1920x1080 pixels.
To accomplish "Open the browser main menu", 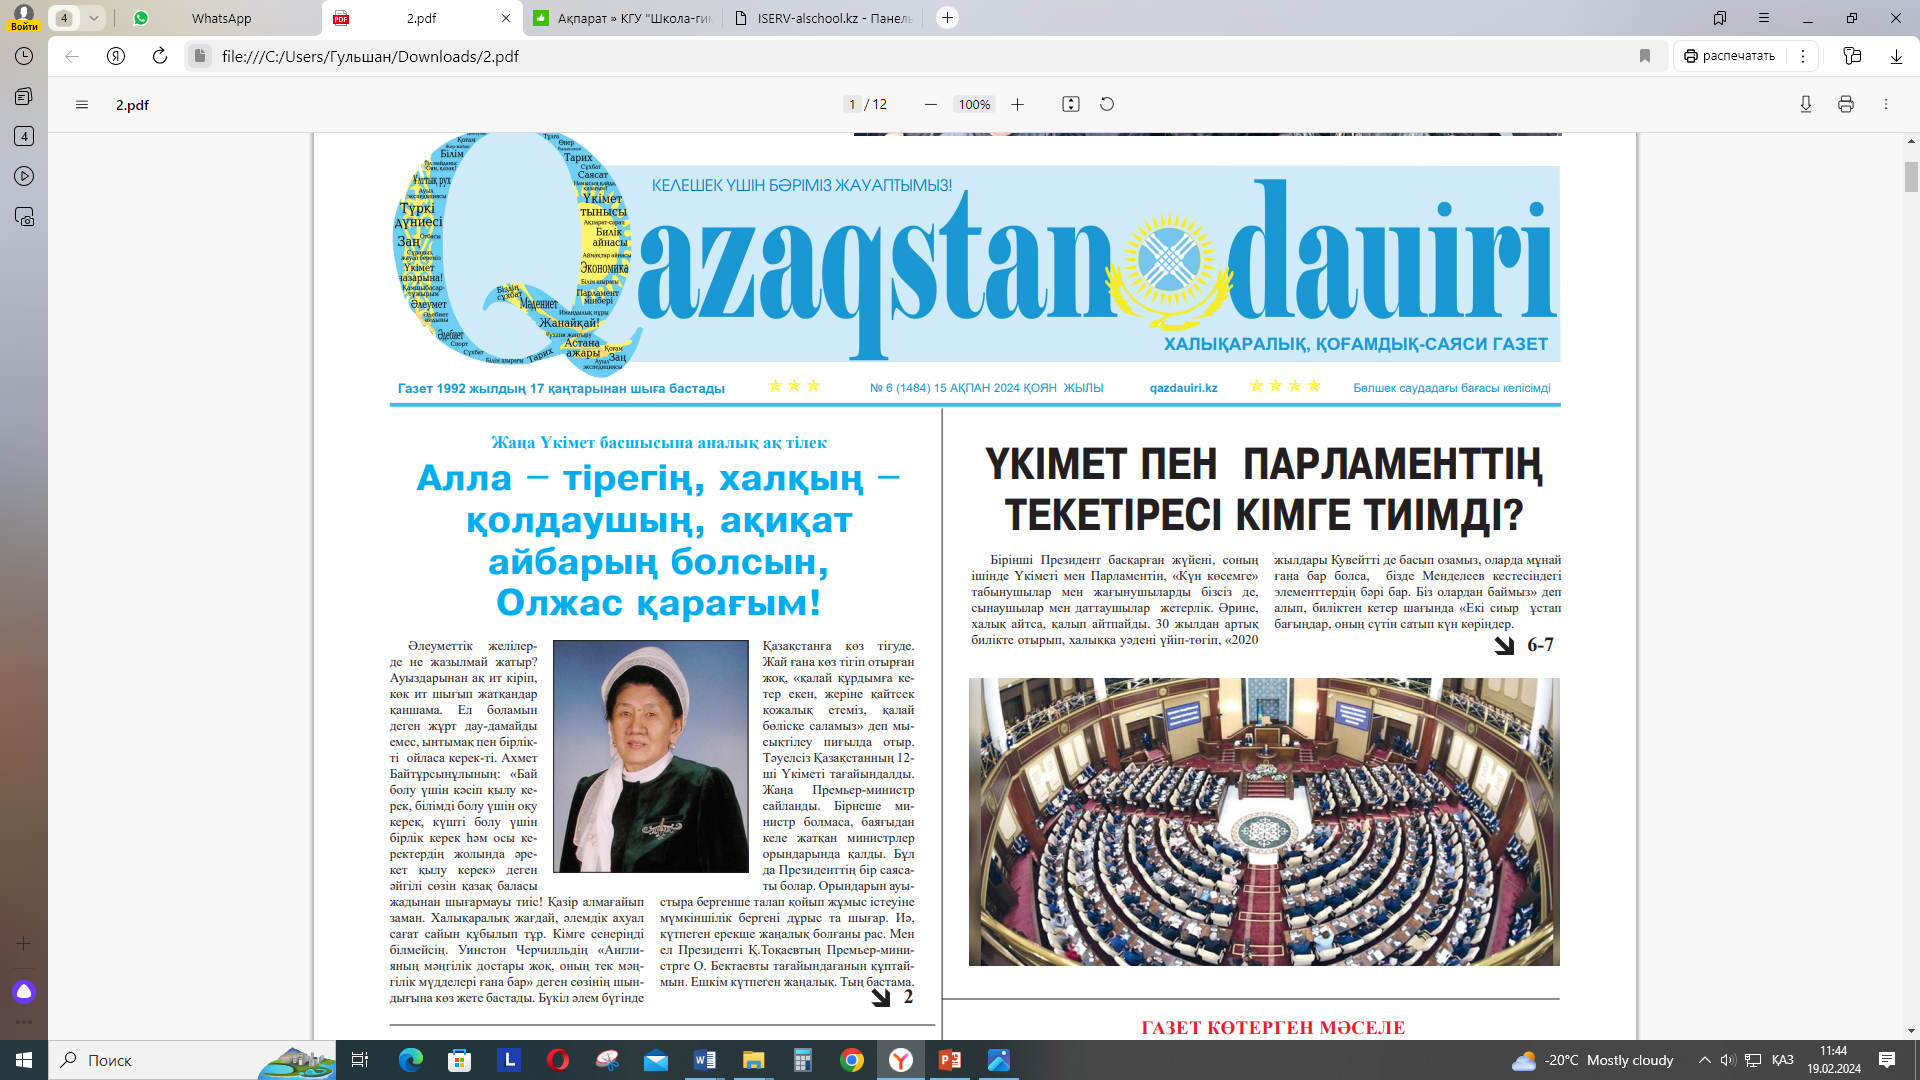I will [1764, 18].
